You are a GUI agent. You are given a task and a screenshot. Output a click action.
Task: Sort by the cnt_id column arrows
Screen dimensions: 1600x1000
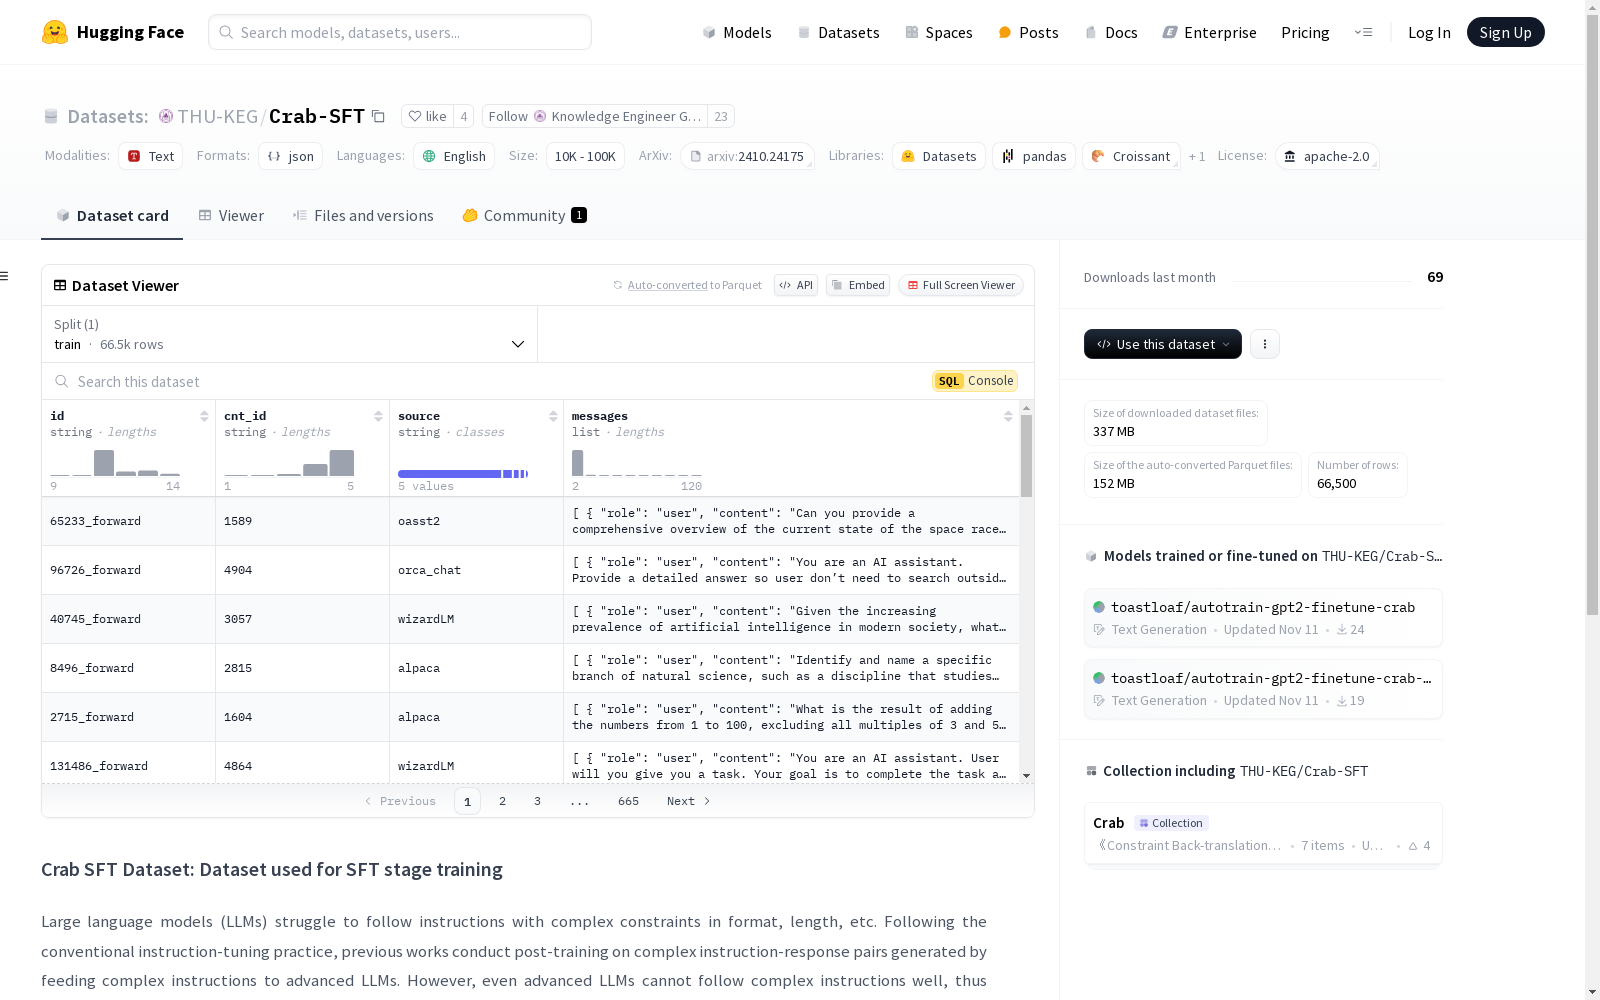click(378, 416)
